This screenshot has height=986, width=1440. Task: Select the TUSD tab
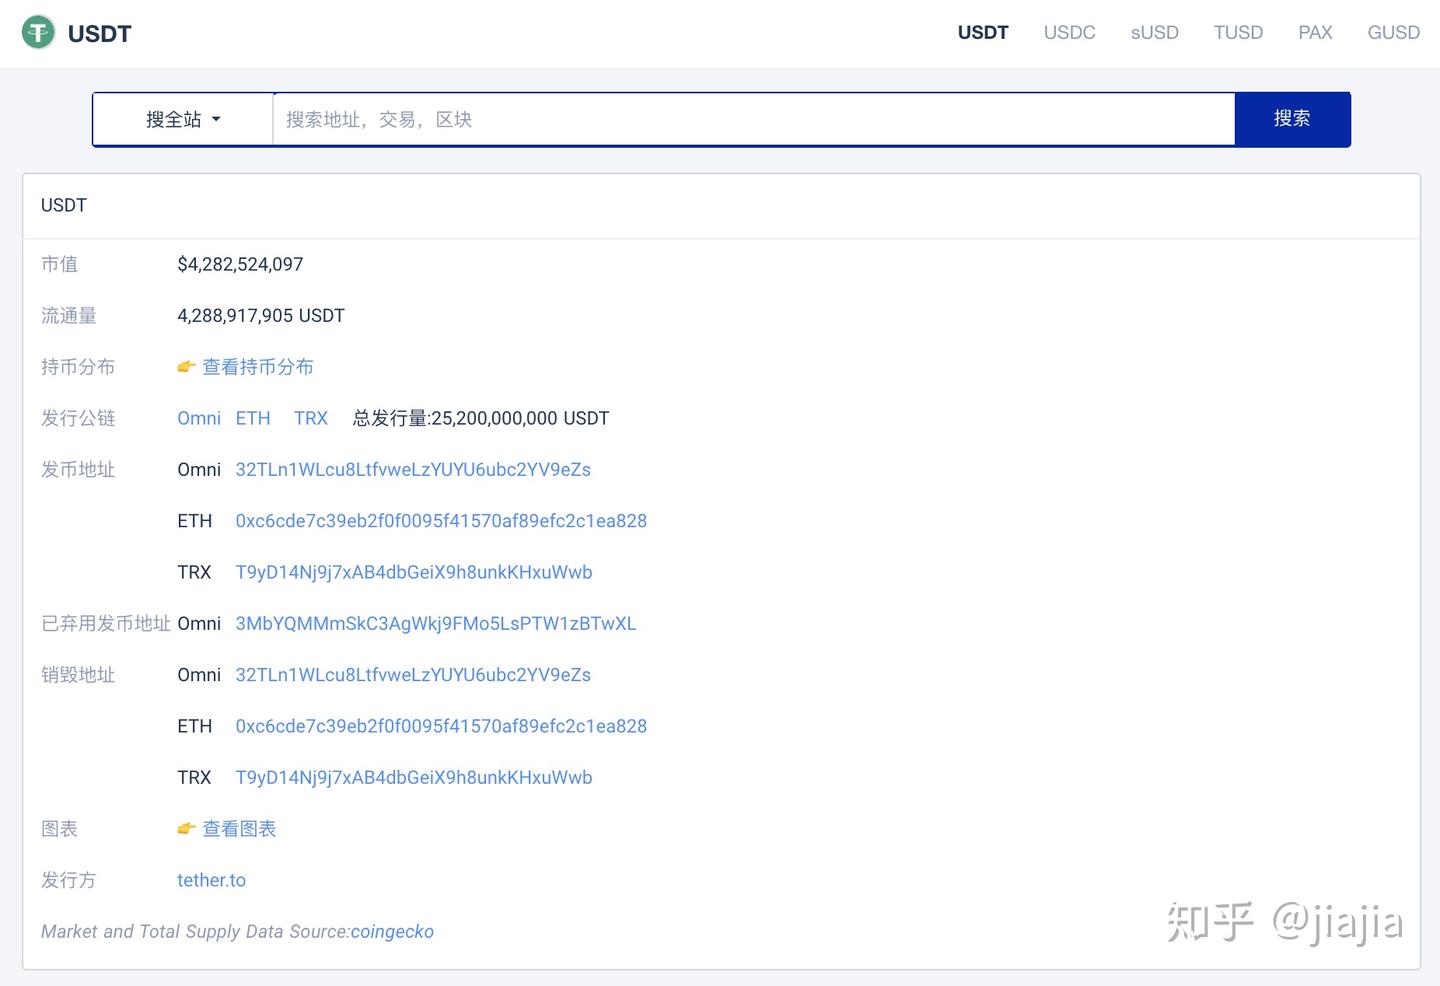pos(1238,33)
